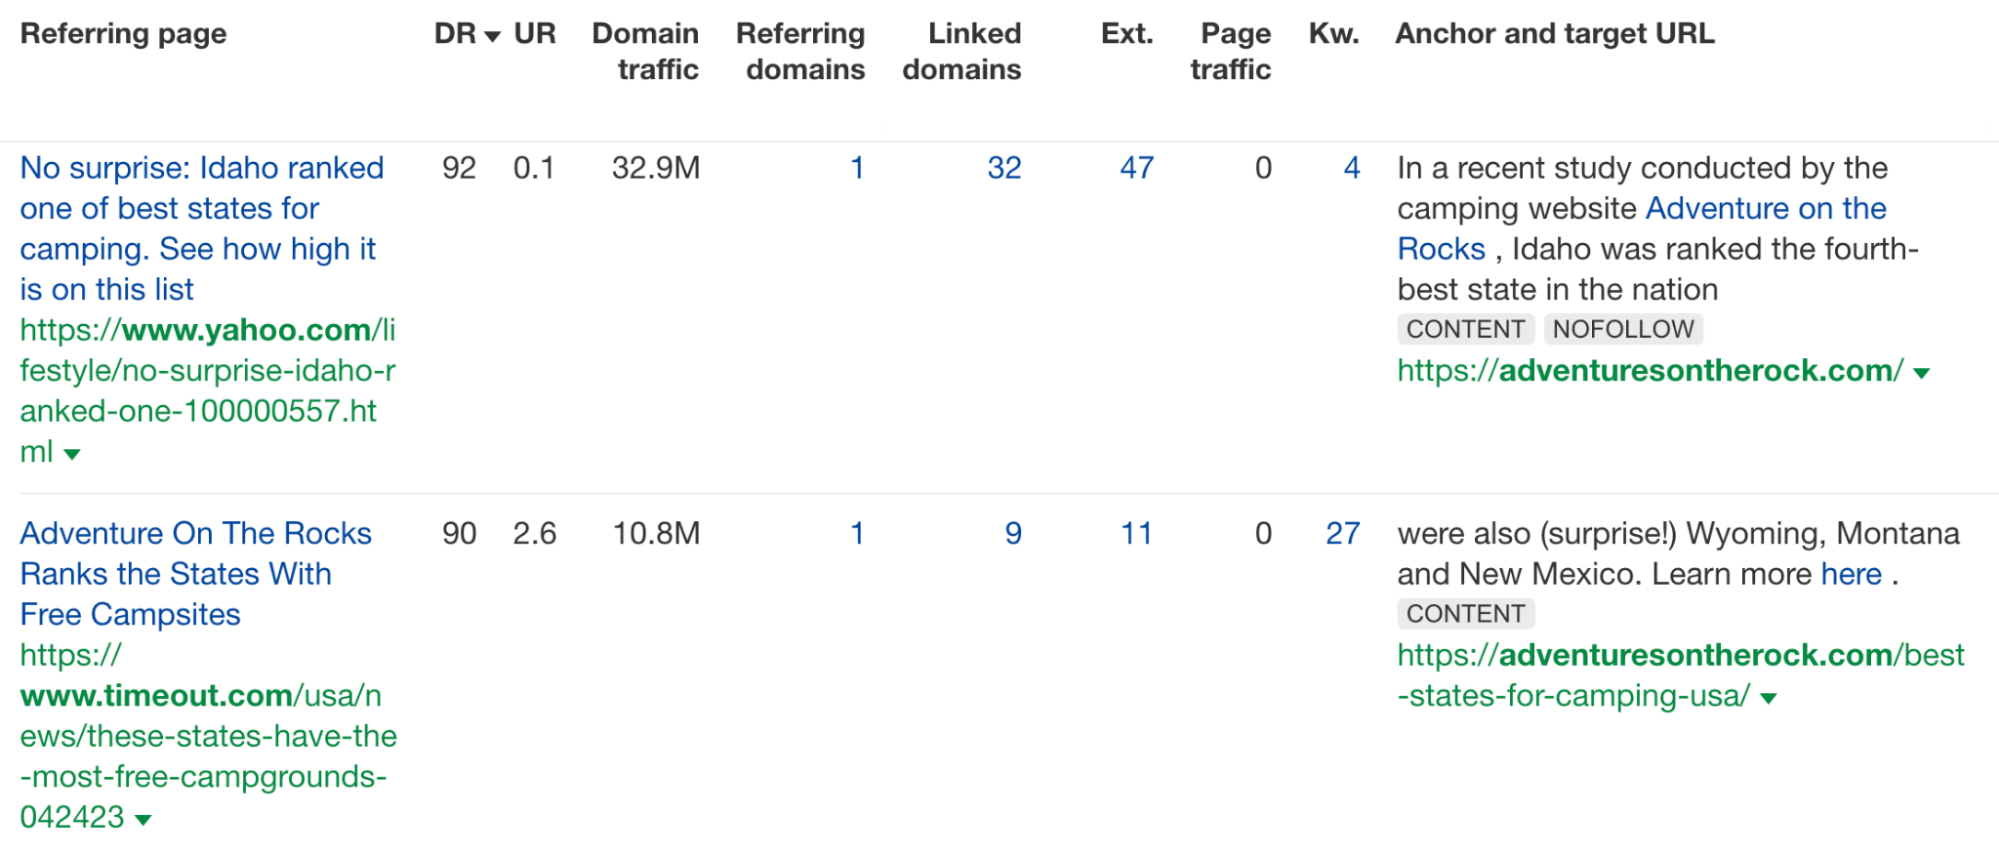Click the Referring page column header
Image resolution: width=1999 pixels, height=842 pixels.
coord(124,33)
